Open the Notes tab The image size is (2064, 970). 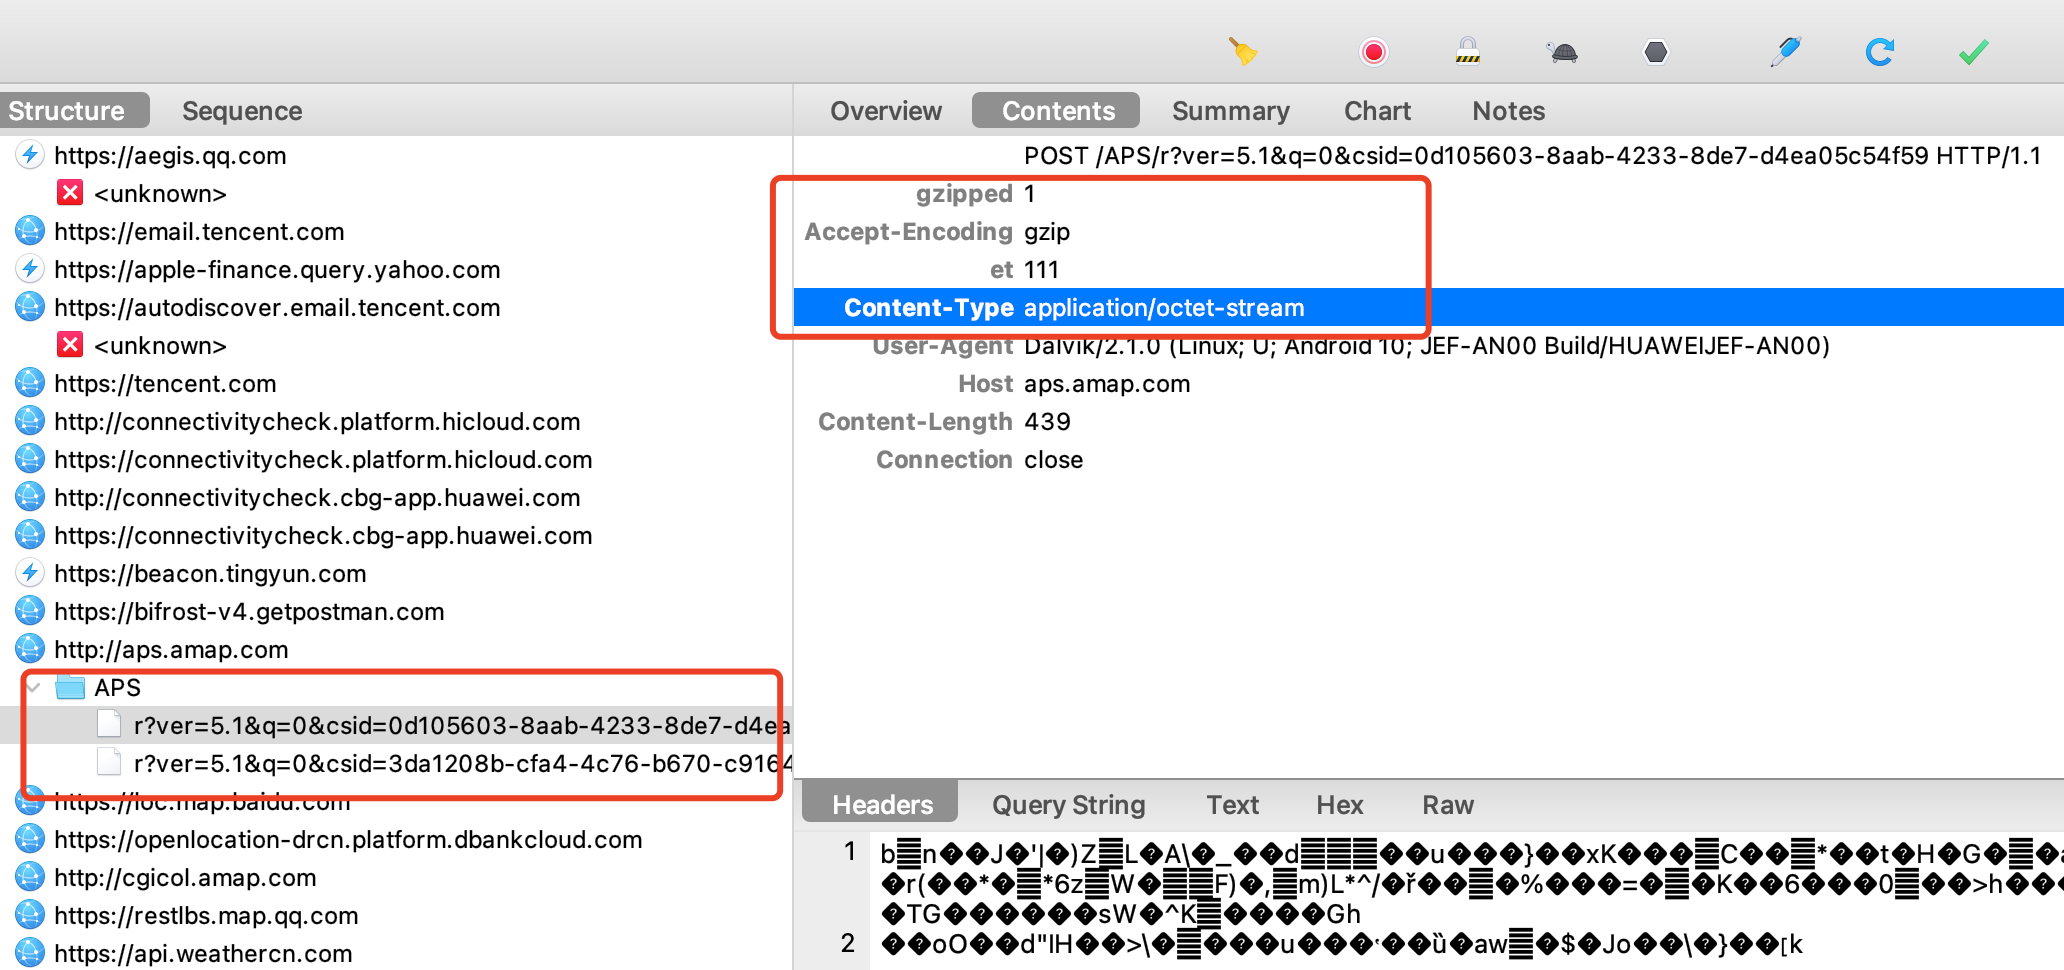[x=1508, y=110]
